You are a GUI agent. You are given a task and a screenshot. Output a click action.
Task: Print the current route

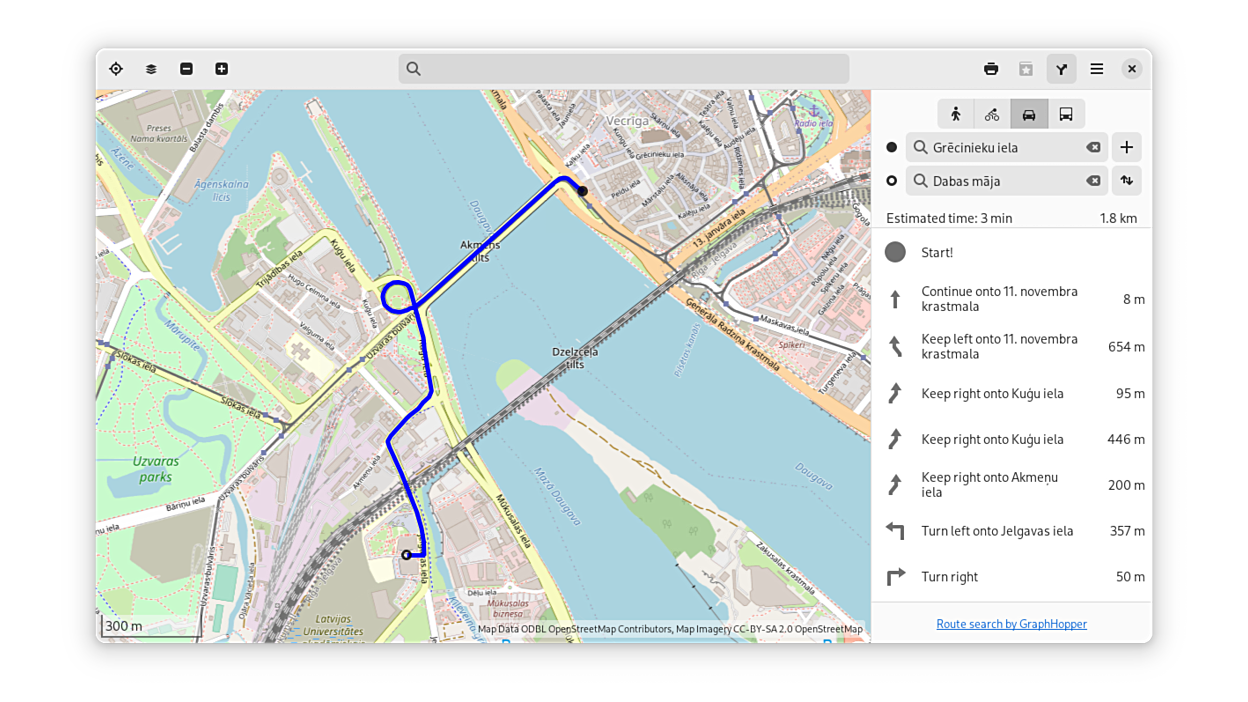[991, 69]
